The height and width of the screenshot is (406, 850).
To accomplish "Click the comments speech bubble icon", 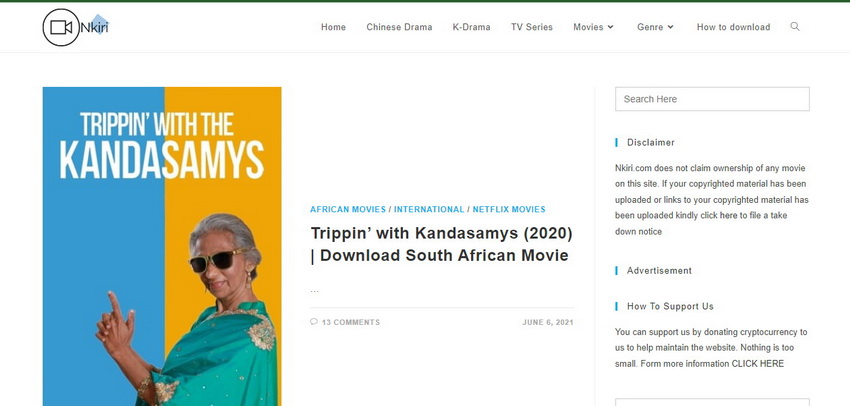I will click(x=314, y=322).
